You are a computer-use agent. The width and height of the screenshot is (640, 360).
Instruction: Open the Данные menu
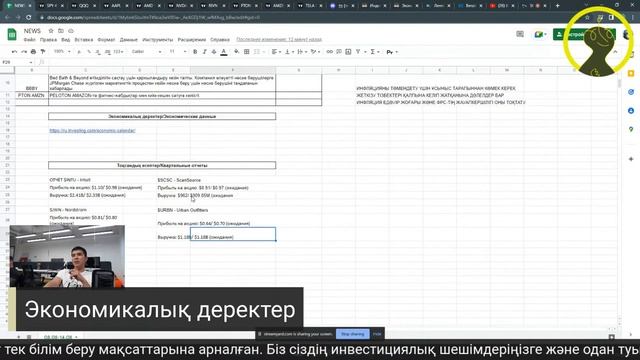click(129, 40)
